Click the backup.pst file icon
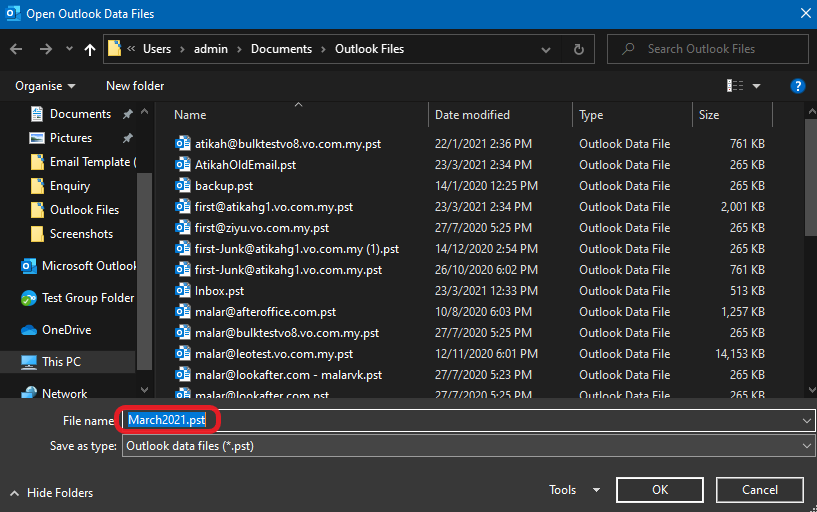The height and width of the screenshot is (512, 817). click(183, 186)
